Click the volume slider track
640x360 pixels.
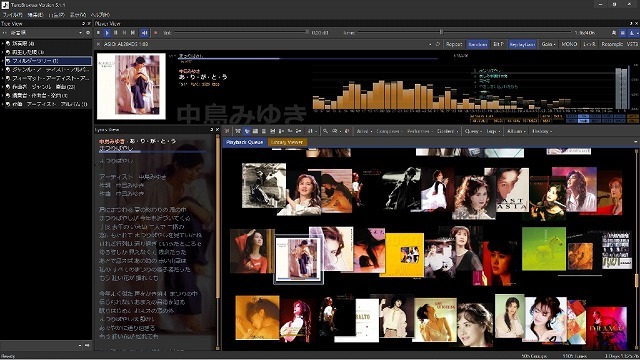click(241, 33)
